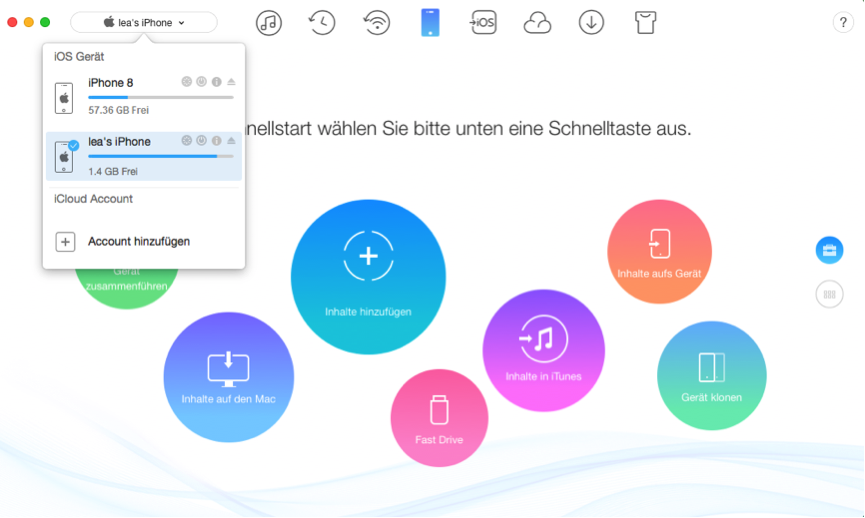Open the help question mark button
Viewport: 865px width, 518px height.
(843, 23)
